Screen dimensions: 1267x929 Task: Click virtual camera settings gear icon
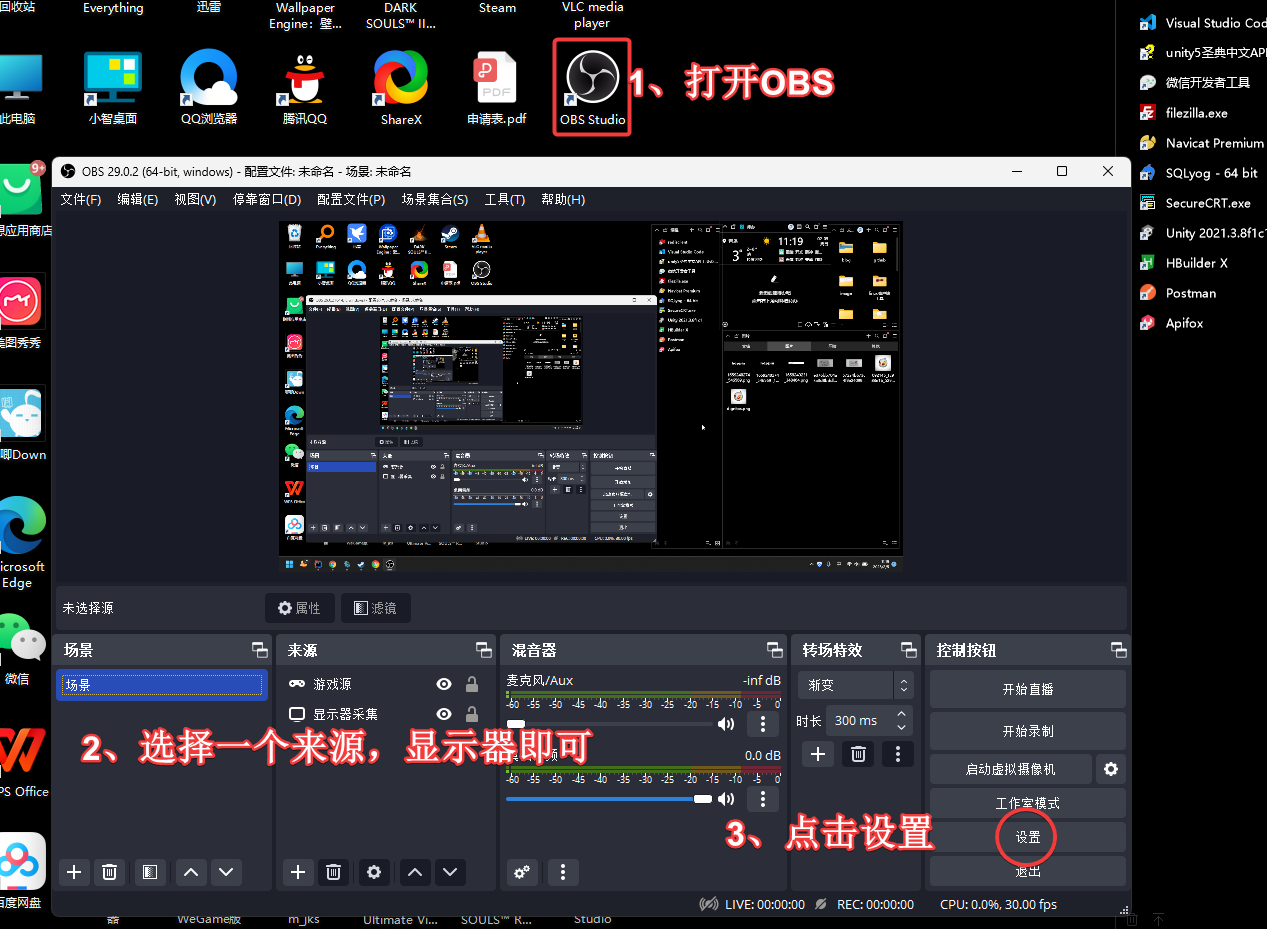[1110, 769]
